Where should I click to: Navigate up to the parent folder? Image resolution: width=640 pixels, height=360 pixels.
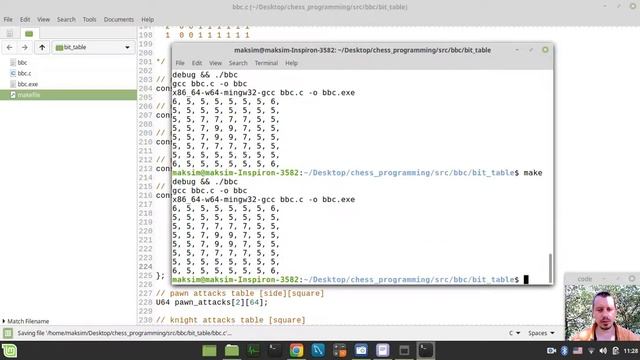42,47
